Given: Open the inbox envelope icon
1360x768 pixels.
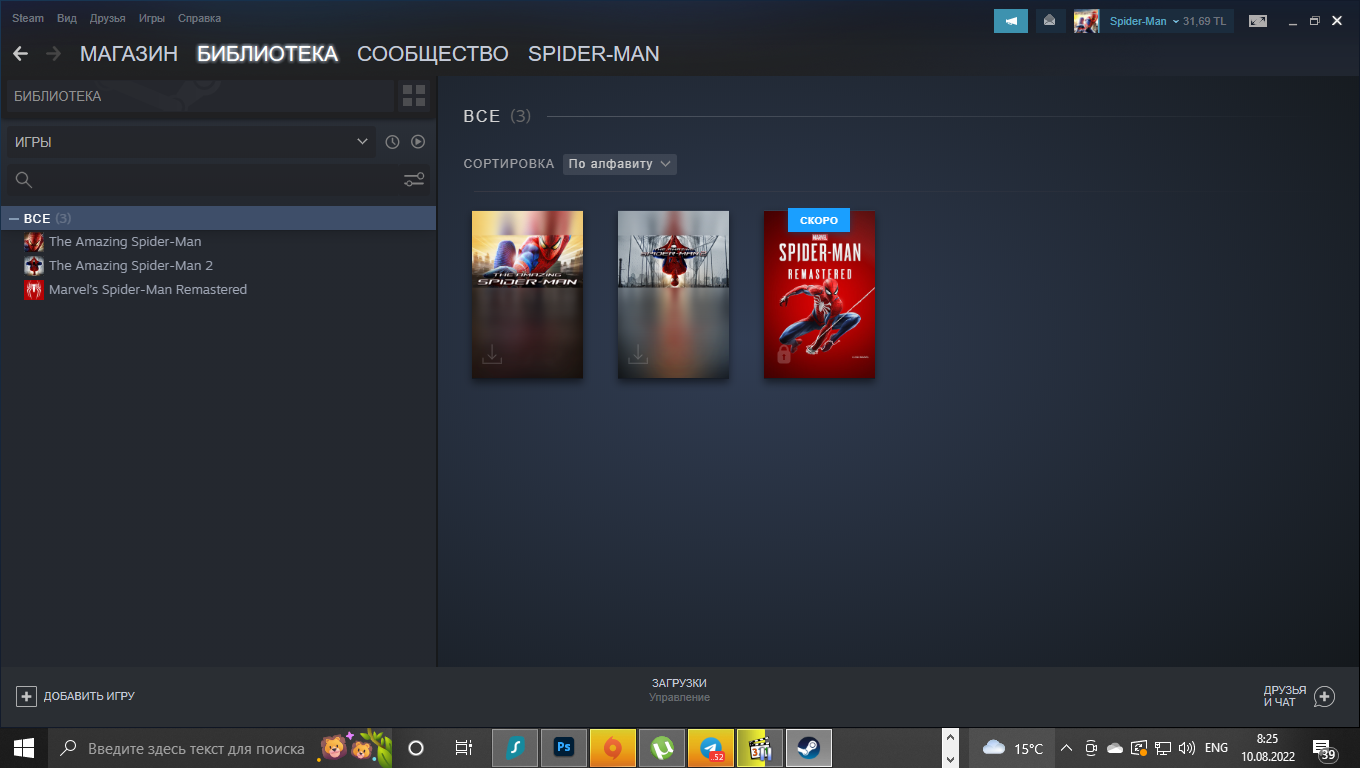Looking at the screenshot, I should pyautogui.click(x=1049, y=21).
